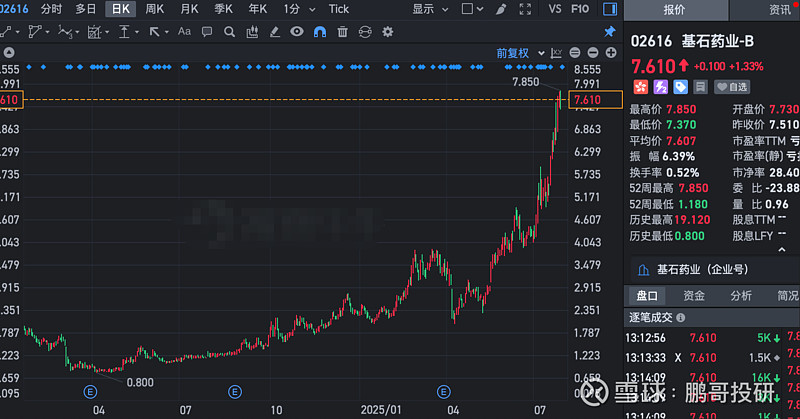Add a comment bubble note
The width and height of the screenshot is (800, 419).
tap(207, 32)
